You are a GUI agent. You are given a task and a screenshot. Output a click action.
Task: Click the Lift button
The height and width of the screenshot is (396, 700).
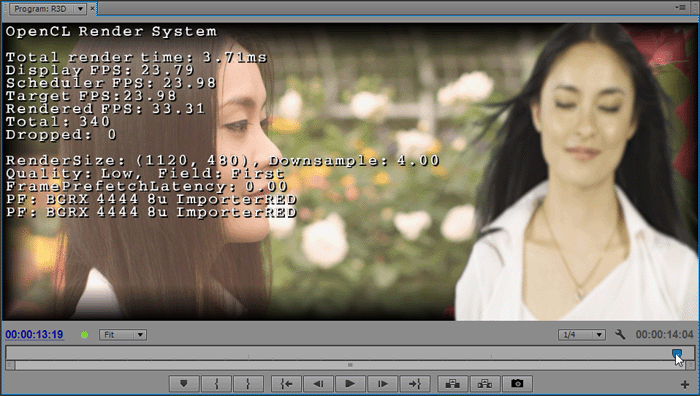(x=453, y=383)
